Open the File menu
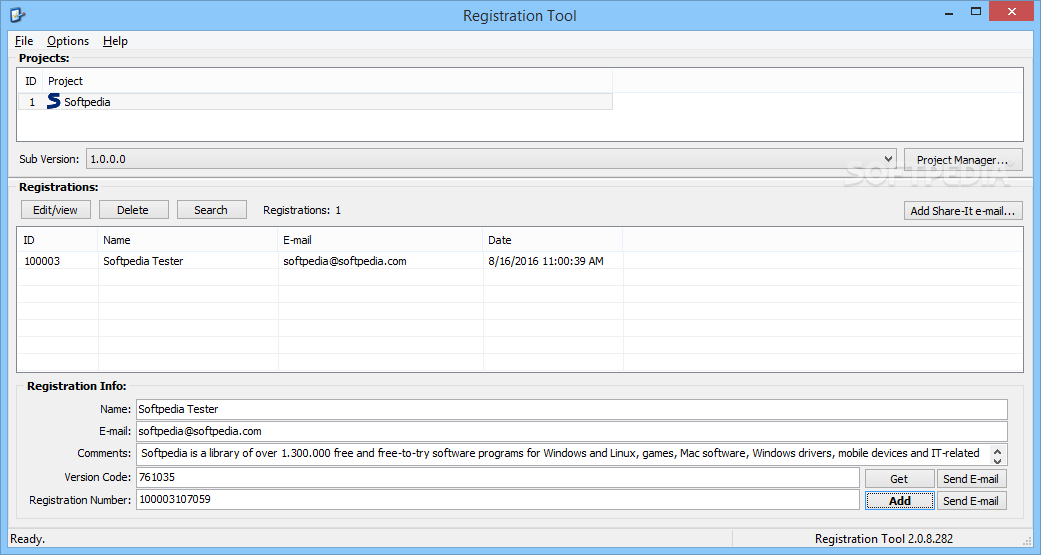 point(24,41)
